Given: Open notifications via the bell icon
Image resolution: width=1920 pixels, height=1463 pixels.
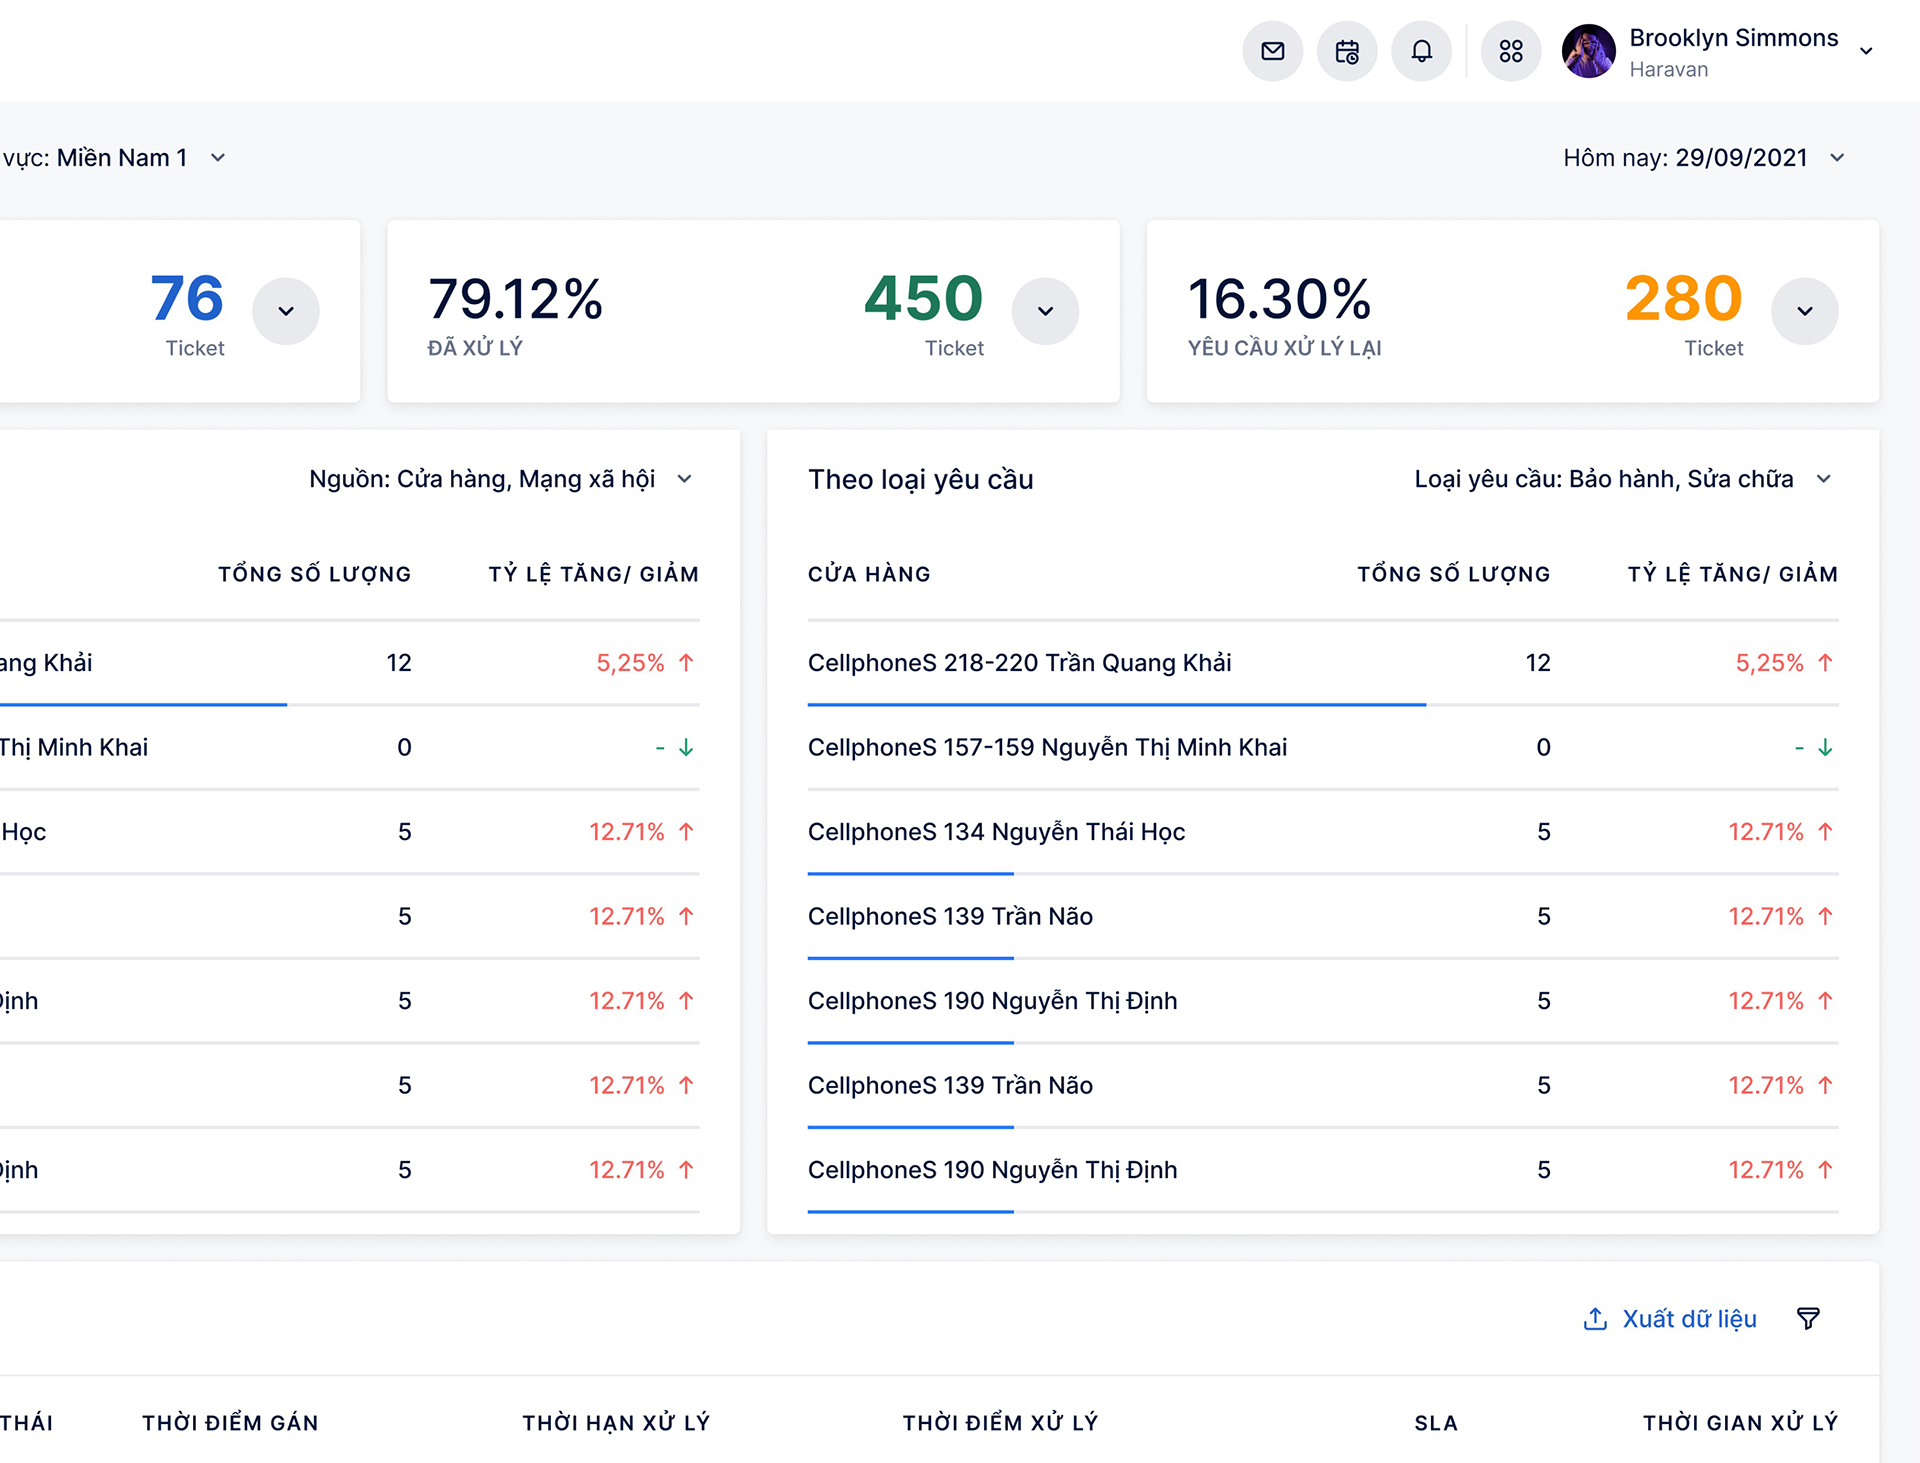Looking at the screenshot, I should click(x=1422, y=51).
